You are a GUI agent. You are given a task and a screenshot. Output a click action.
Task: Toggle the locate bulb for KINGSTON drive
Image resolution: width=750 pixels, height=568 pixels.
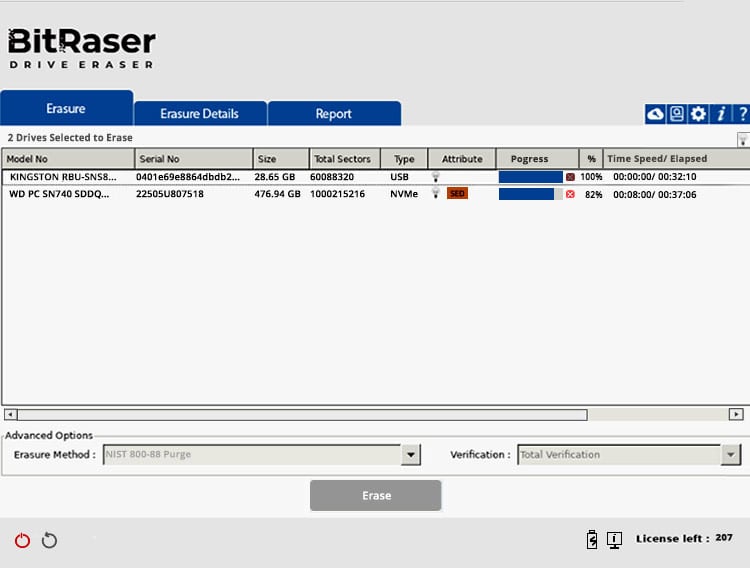pos(435,177)
